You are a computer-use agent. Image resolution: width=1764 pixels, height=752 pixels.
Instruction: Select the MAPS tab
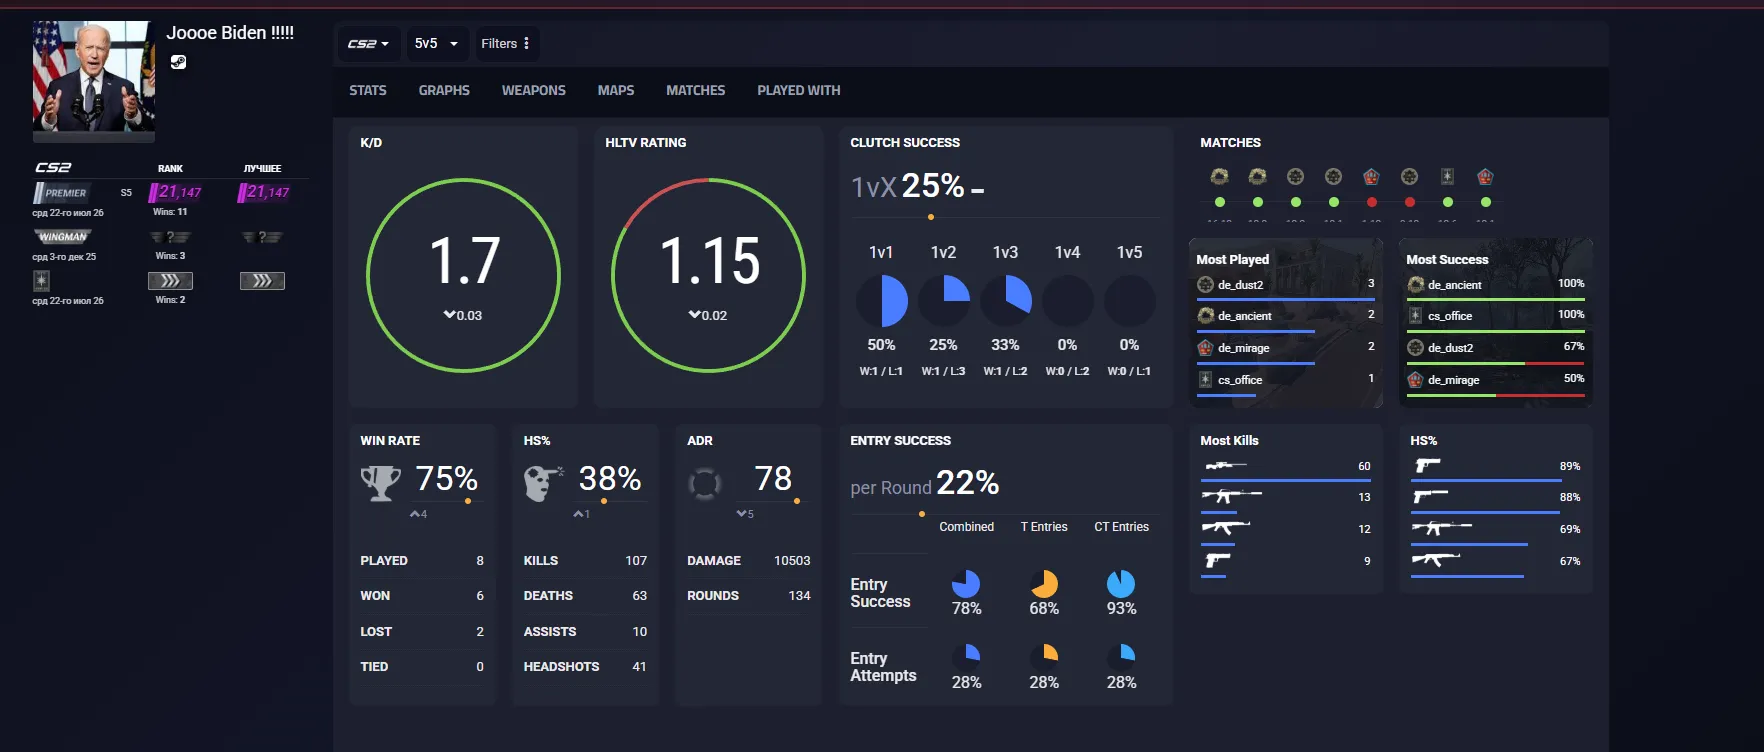pos(616,91)
